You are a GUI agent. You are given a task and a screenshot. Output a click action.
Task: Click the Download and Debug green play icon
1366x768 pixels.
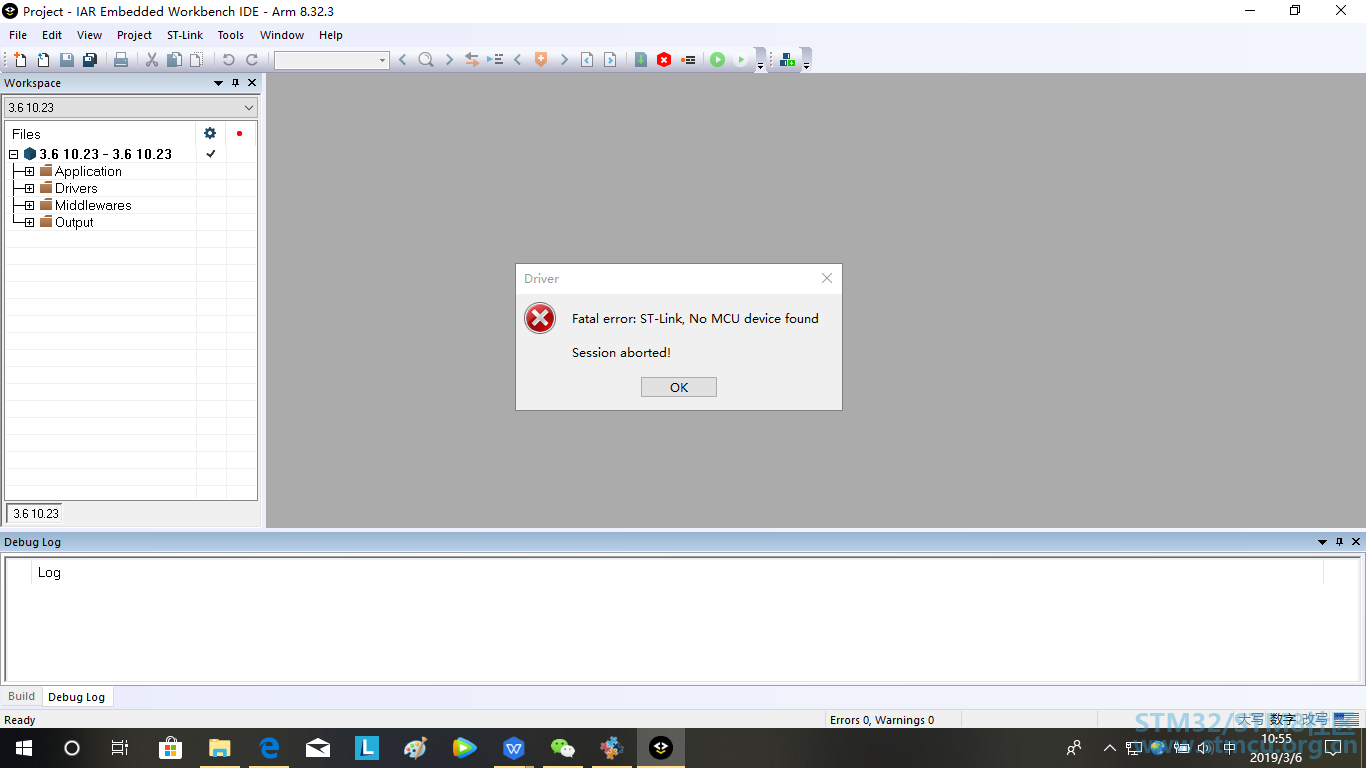717,60
